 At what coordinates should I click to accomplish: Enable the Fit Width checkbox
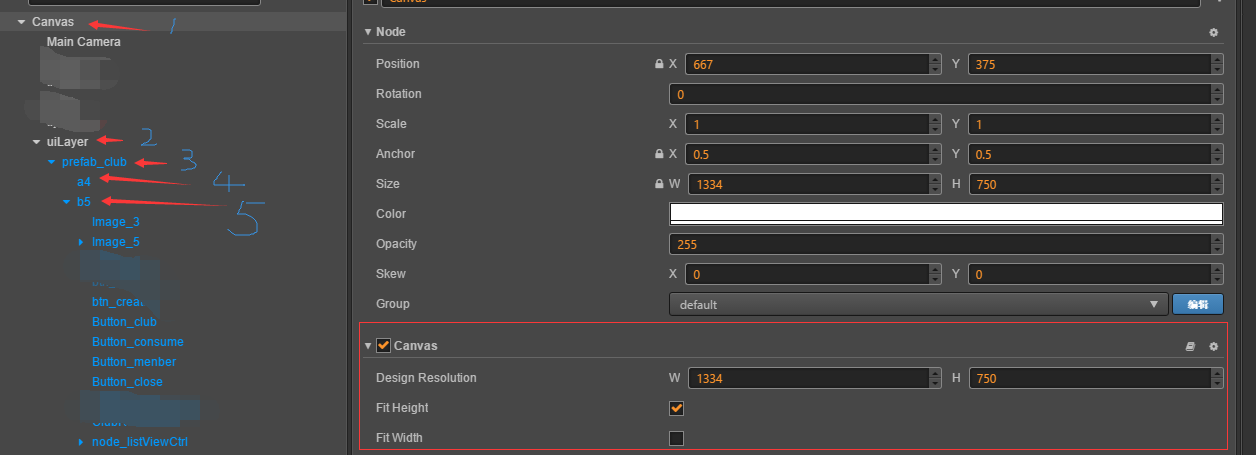(x=676, y=438)
